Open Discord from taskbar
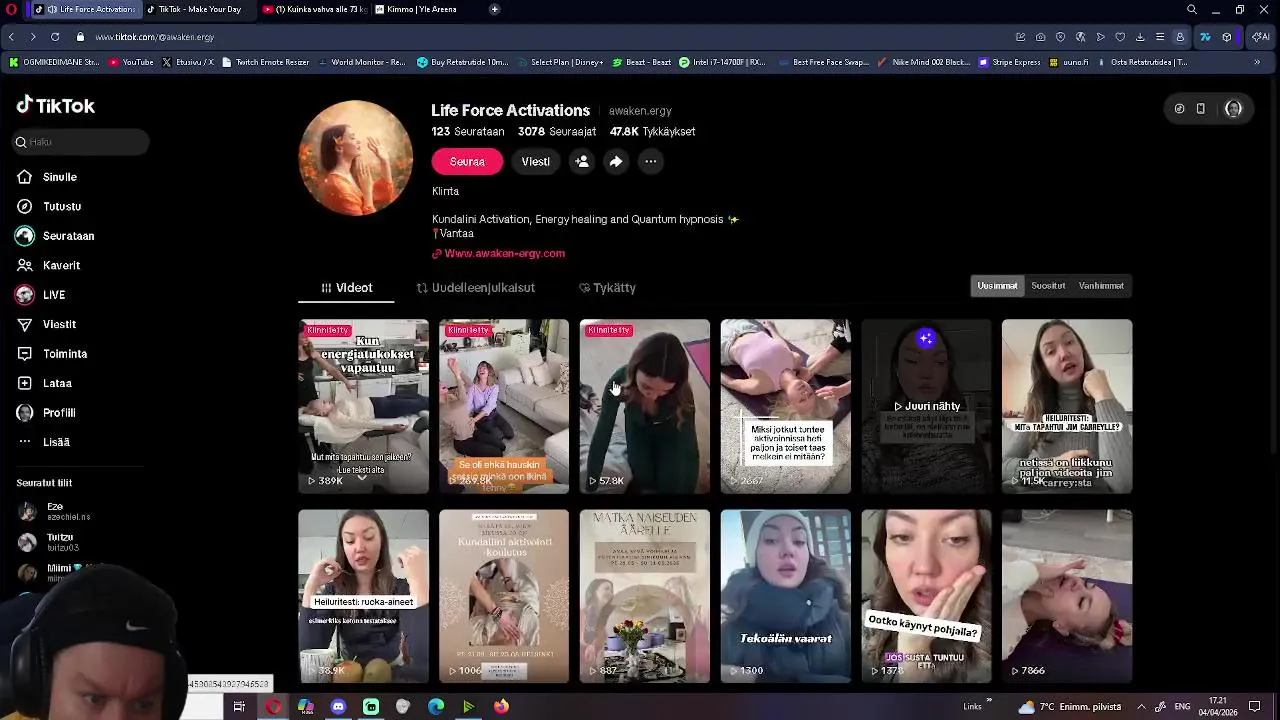Screen dimensions: 1280x720 (338, 707)
